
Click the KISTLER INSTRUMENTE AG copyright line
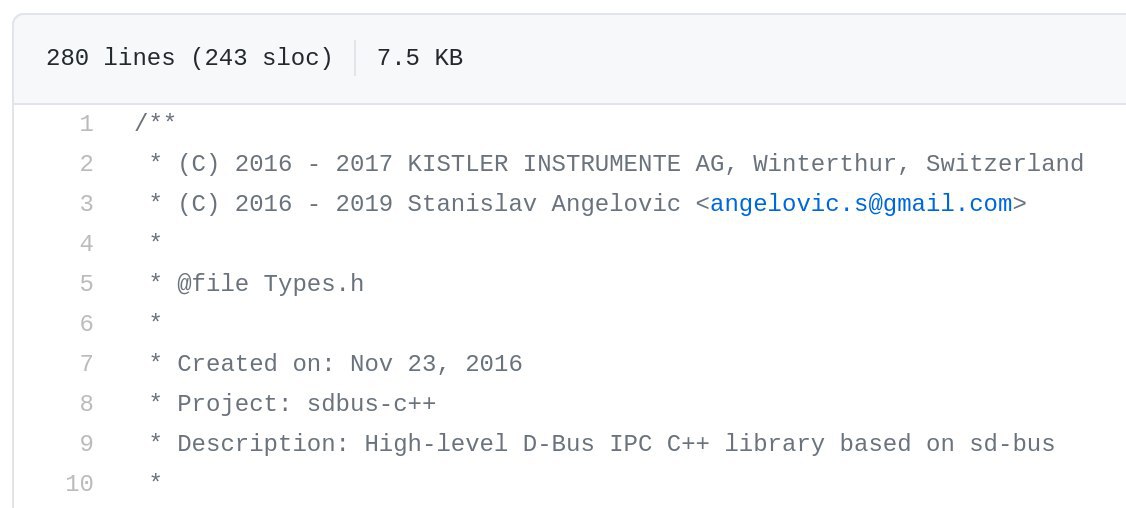(x=616, y=164)
